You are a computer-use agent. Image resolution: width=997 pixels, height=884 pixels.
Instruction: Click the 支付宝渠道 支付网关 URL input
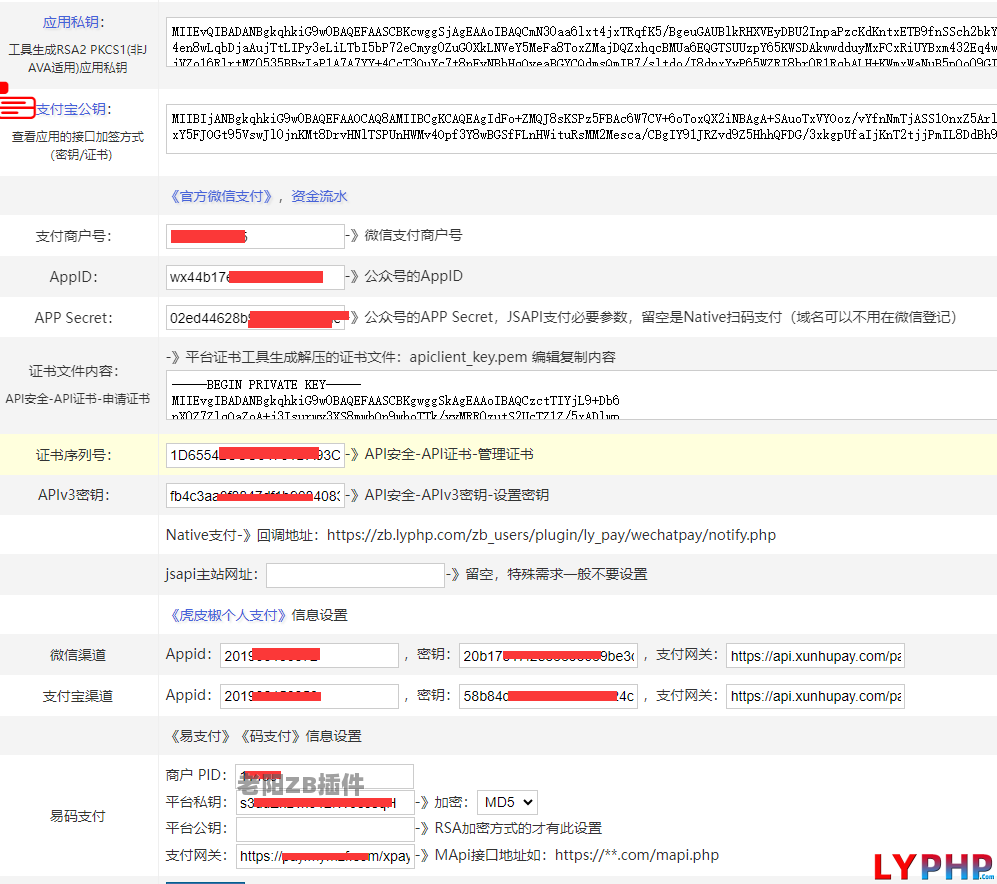(x=815, y=696)
